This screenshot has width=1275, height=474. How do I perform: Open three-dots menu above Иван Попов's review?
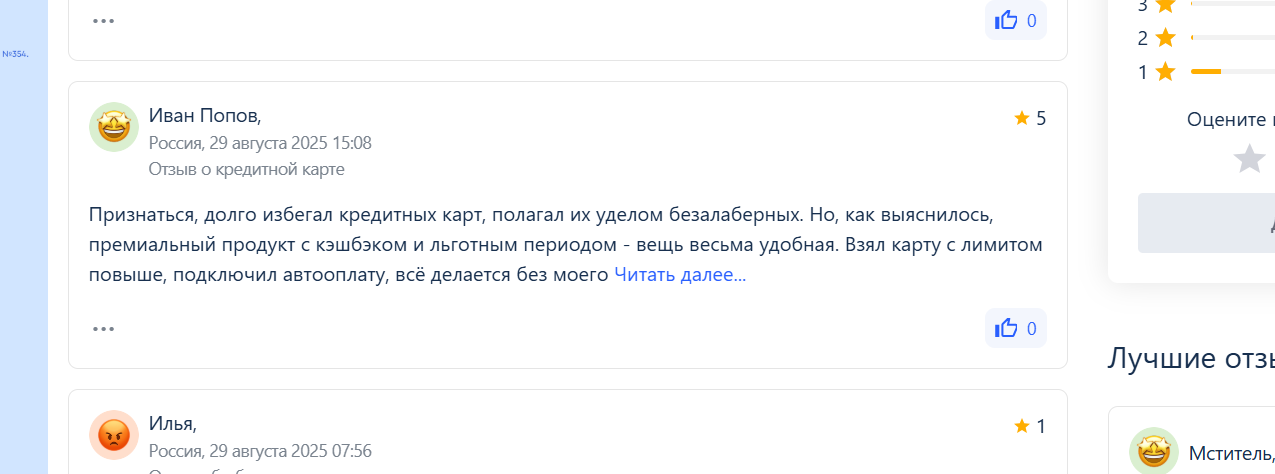(x=104, y=20)
